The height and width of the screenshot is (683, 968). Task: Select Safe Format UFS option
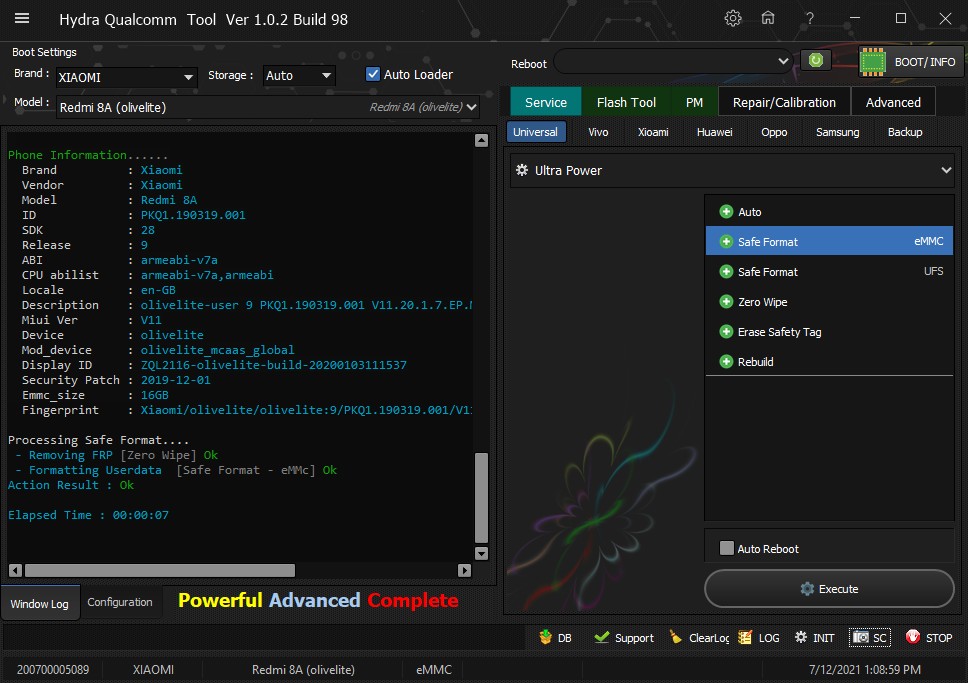829,272
